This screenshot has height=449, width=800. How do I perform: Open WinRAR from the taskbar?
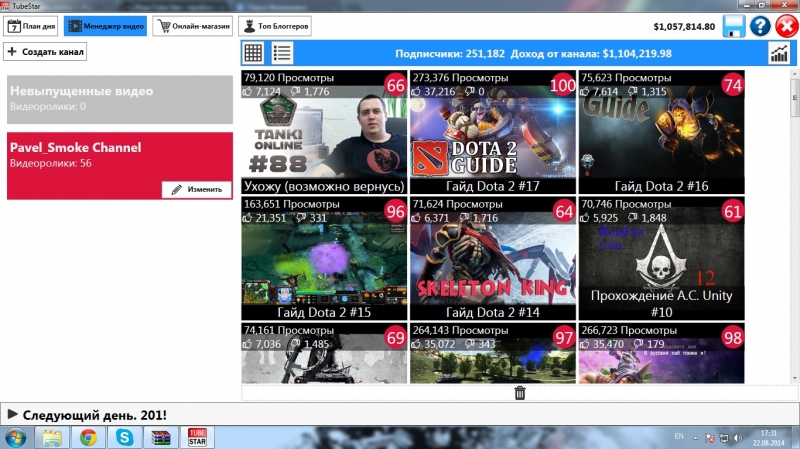tap(161, 438)
